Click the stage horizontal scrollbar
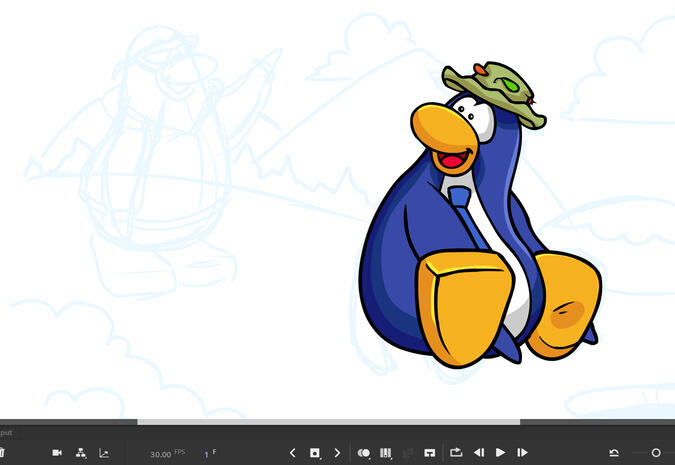Image resolution: width=675 pixels, height=465 pixels. 328,422
